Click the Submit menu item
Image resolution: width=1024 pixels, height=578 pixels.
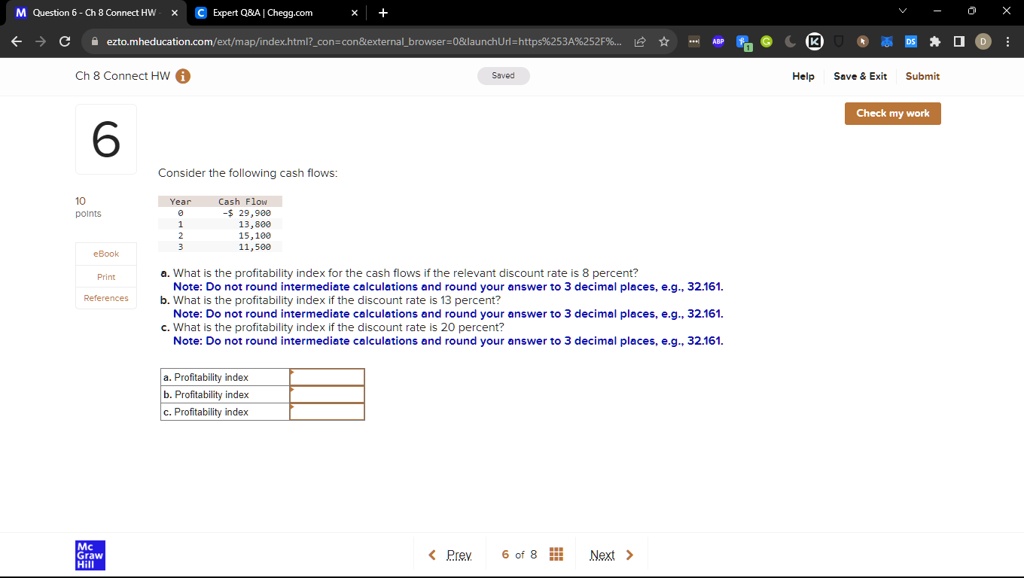921,76
